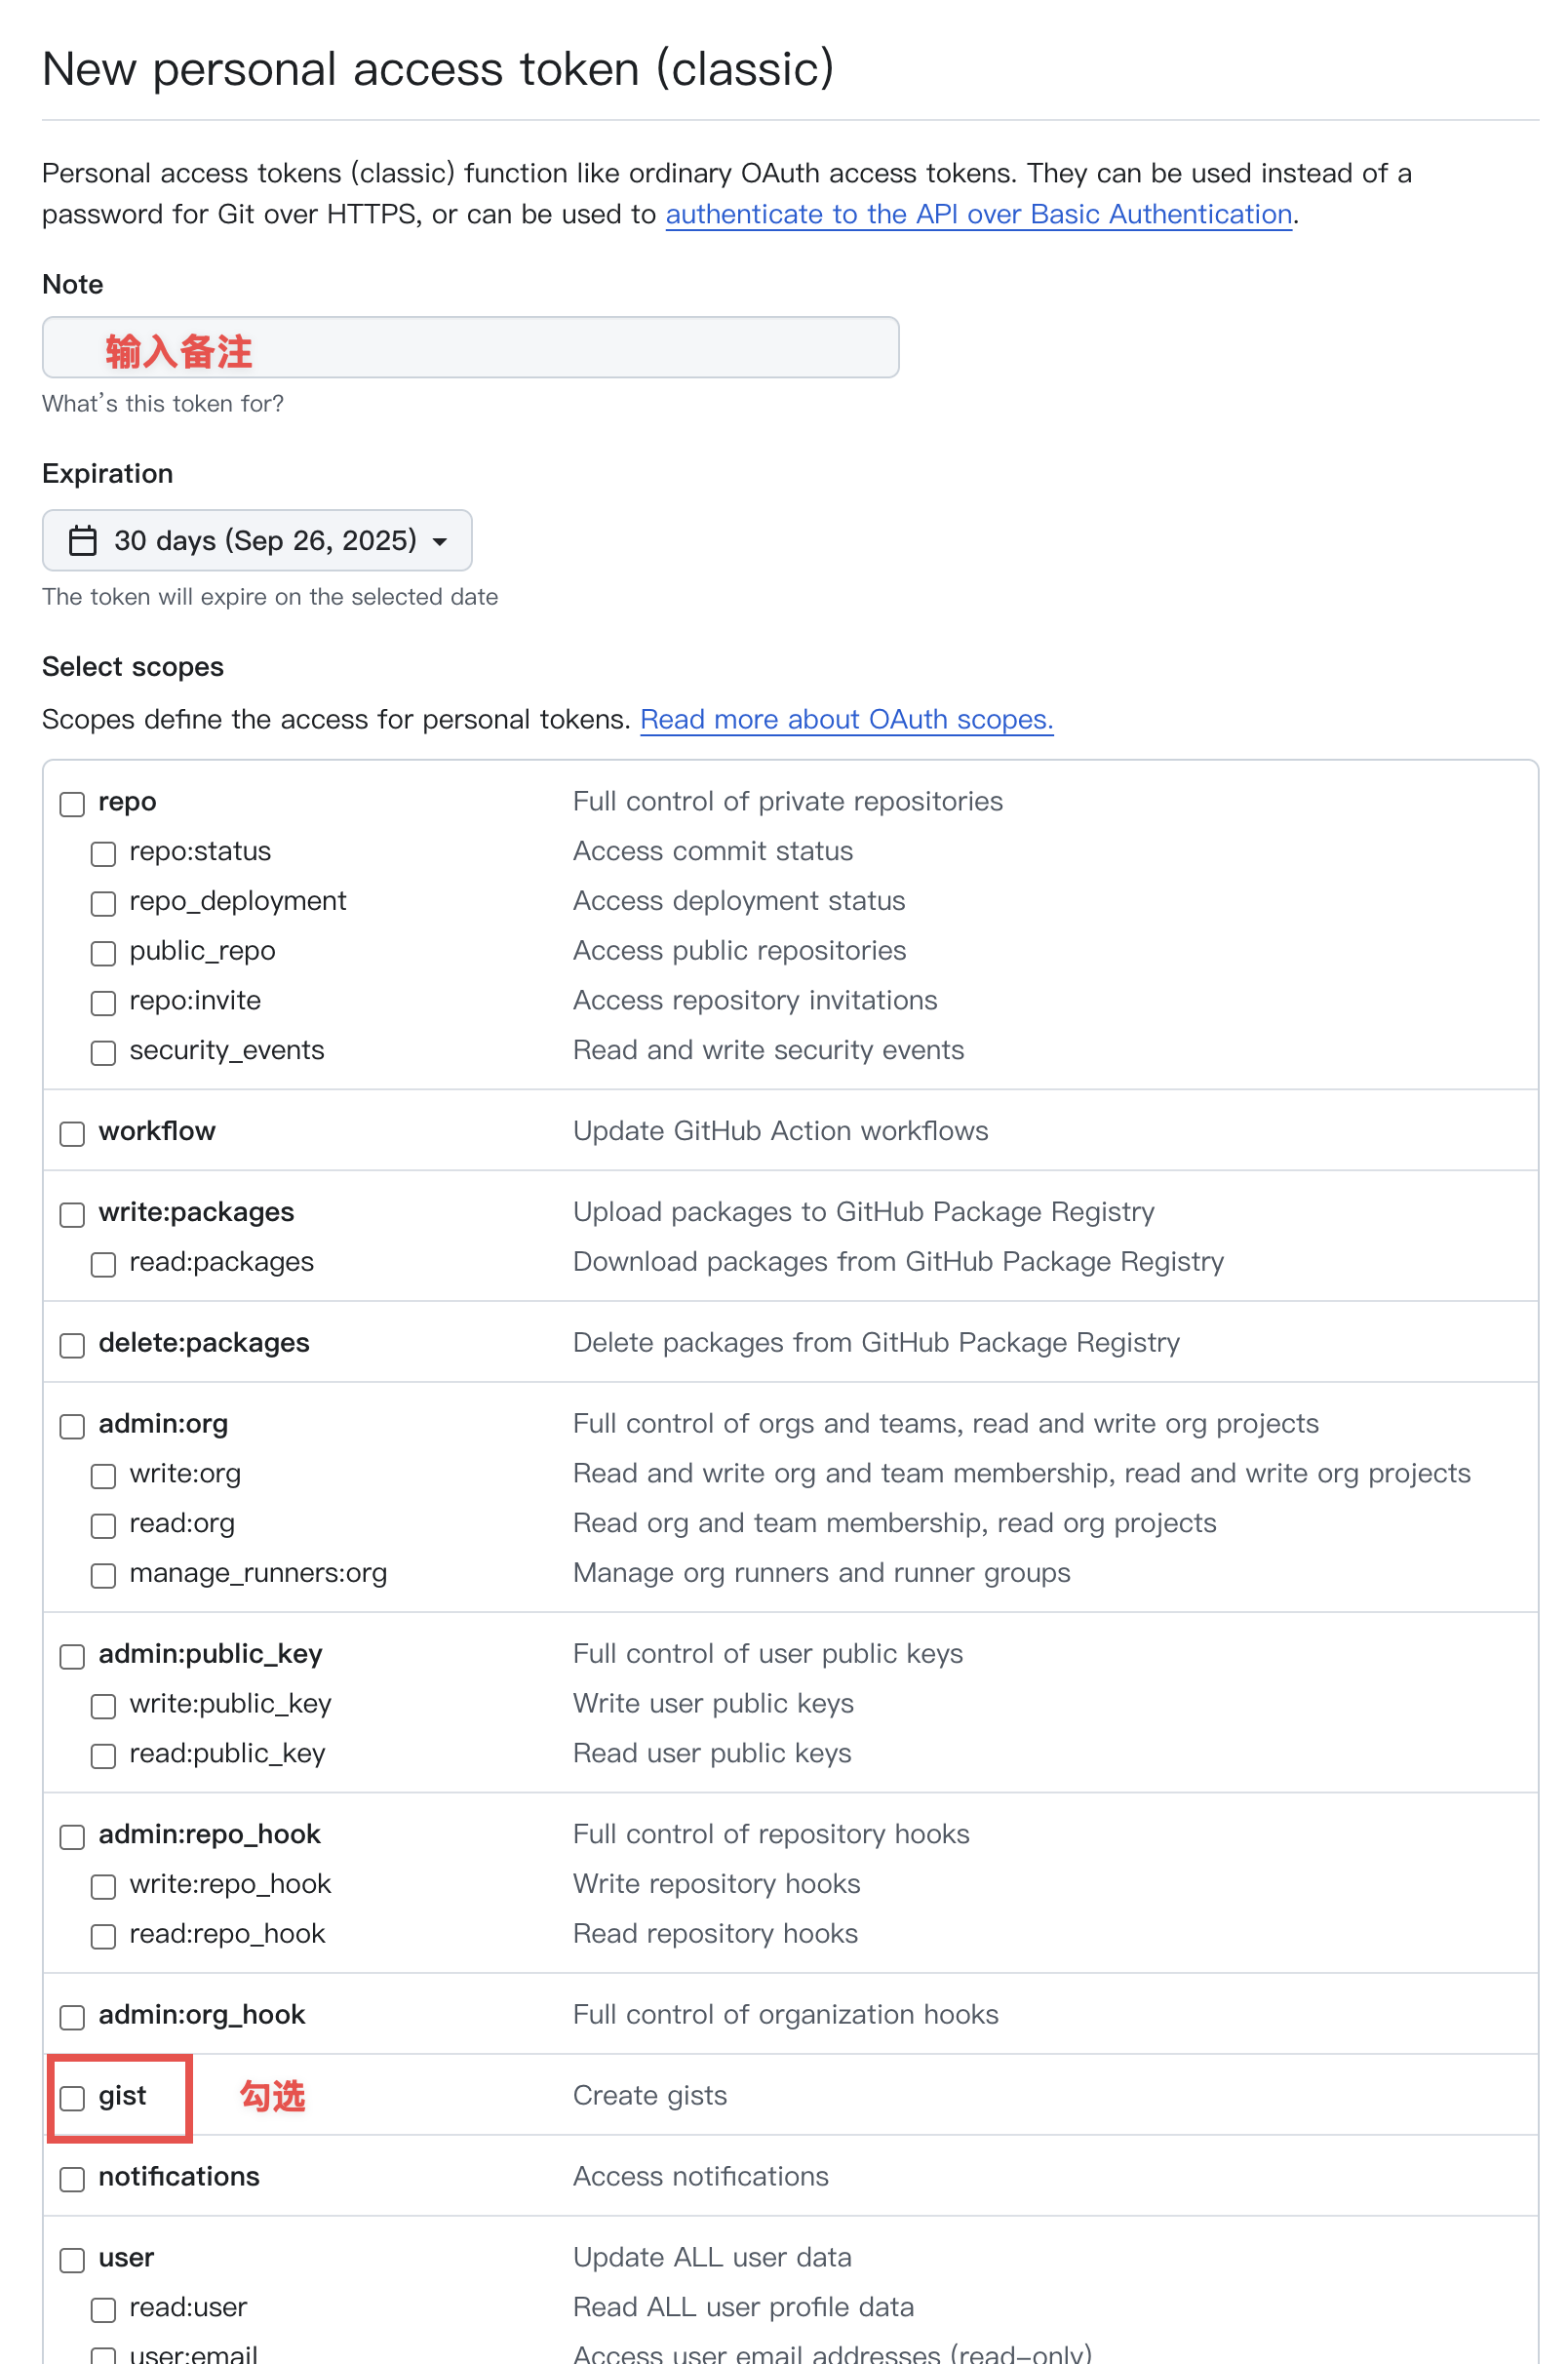Tick the admin:org_hook checkbox
Image resolution: width=1568 pixels, height=2364 pixels.
point(72,2017)
